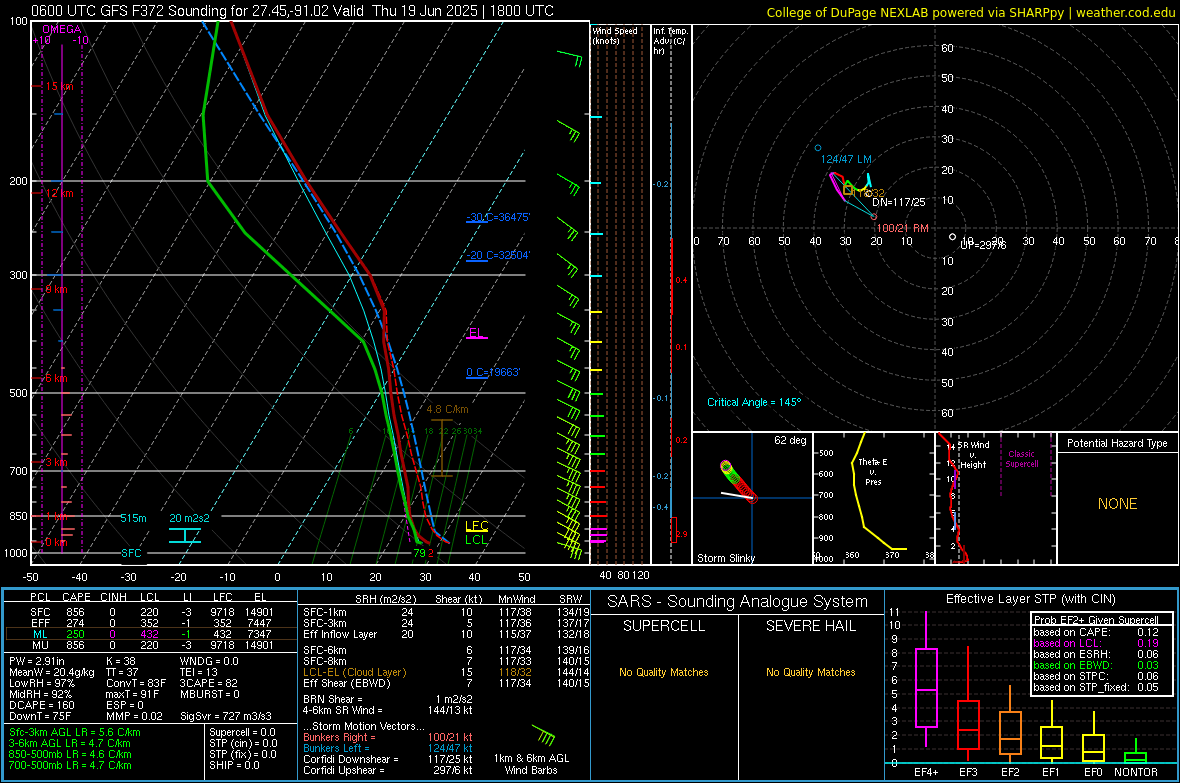
Task: Click the -30 C=36475' level label
Action: 498,217
